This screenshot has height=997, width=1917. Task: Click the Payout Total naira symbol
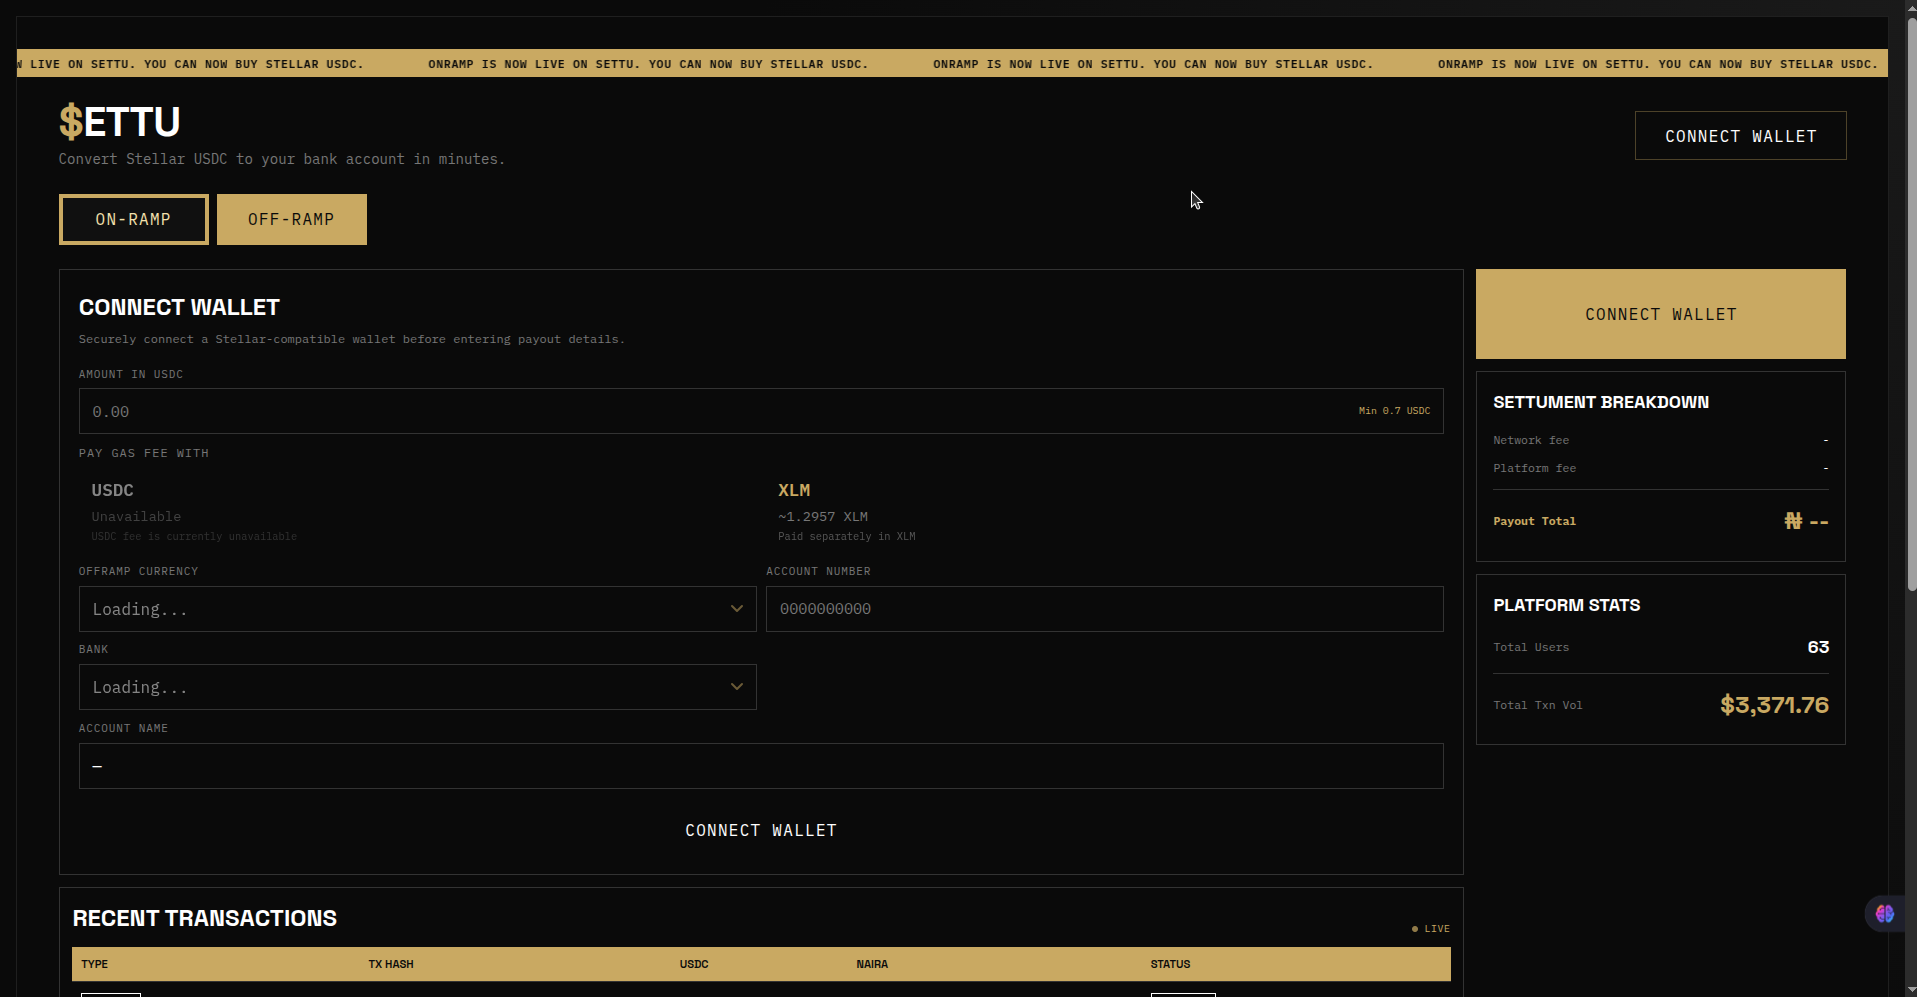pos(1793,521)
